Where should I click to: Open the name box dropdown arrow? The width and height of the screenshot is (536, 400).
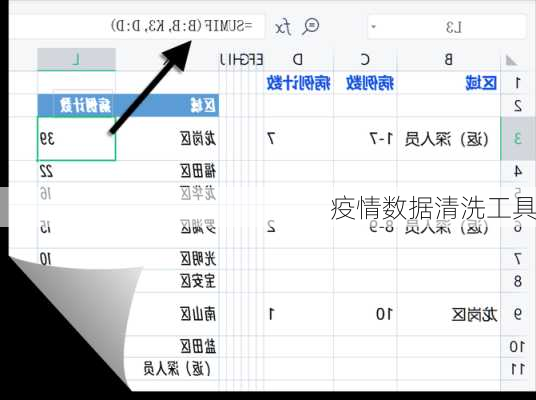(374, 27)
